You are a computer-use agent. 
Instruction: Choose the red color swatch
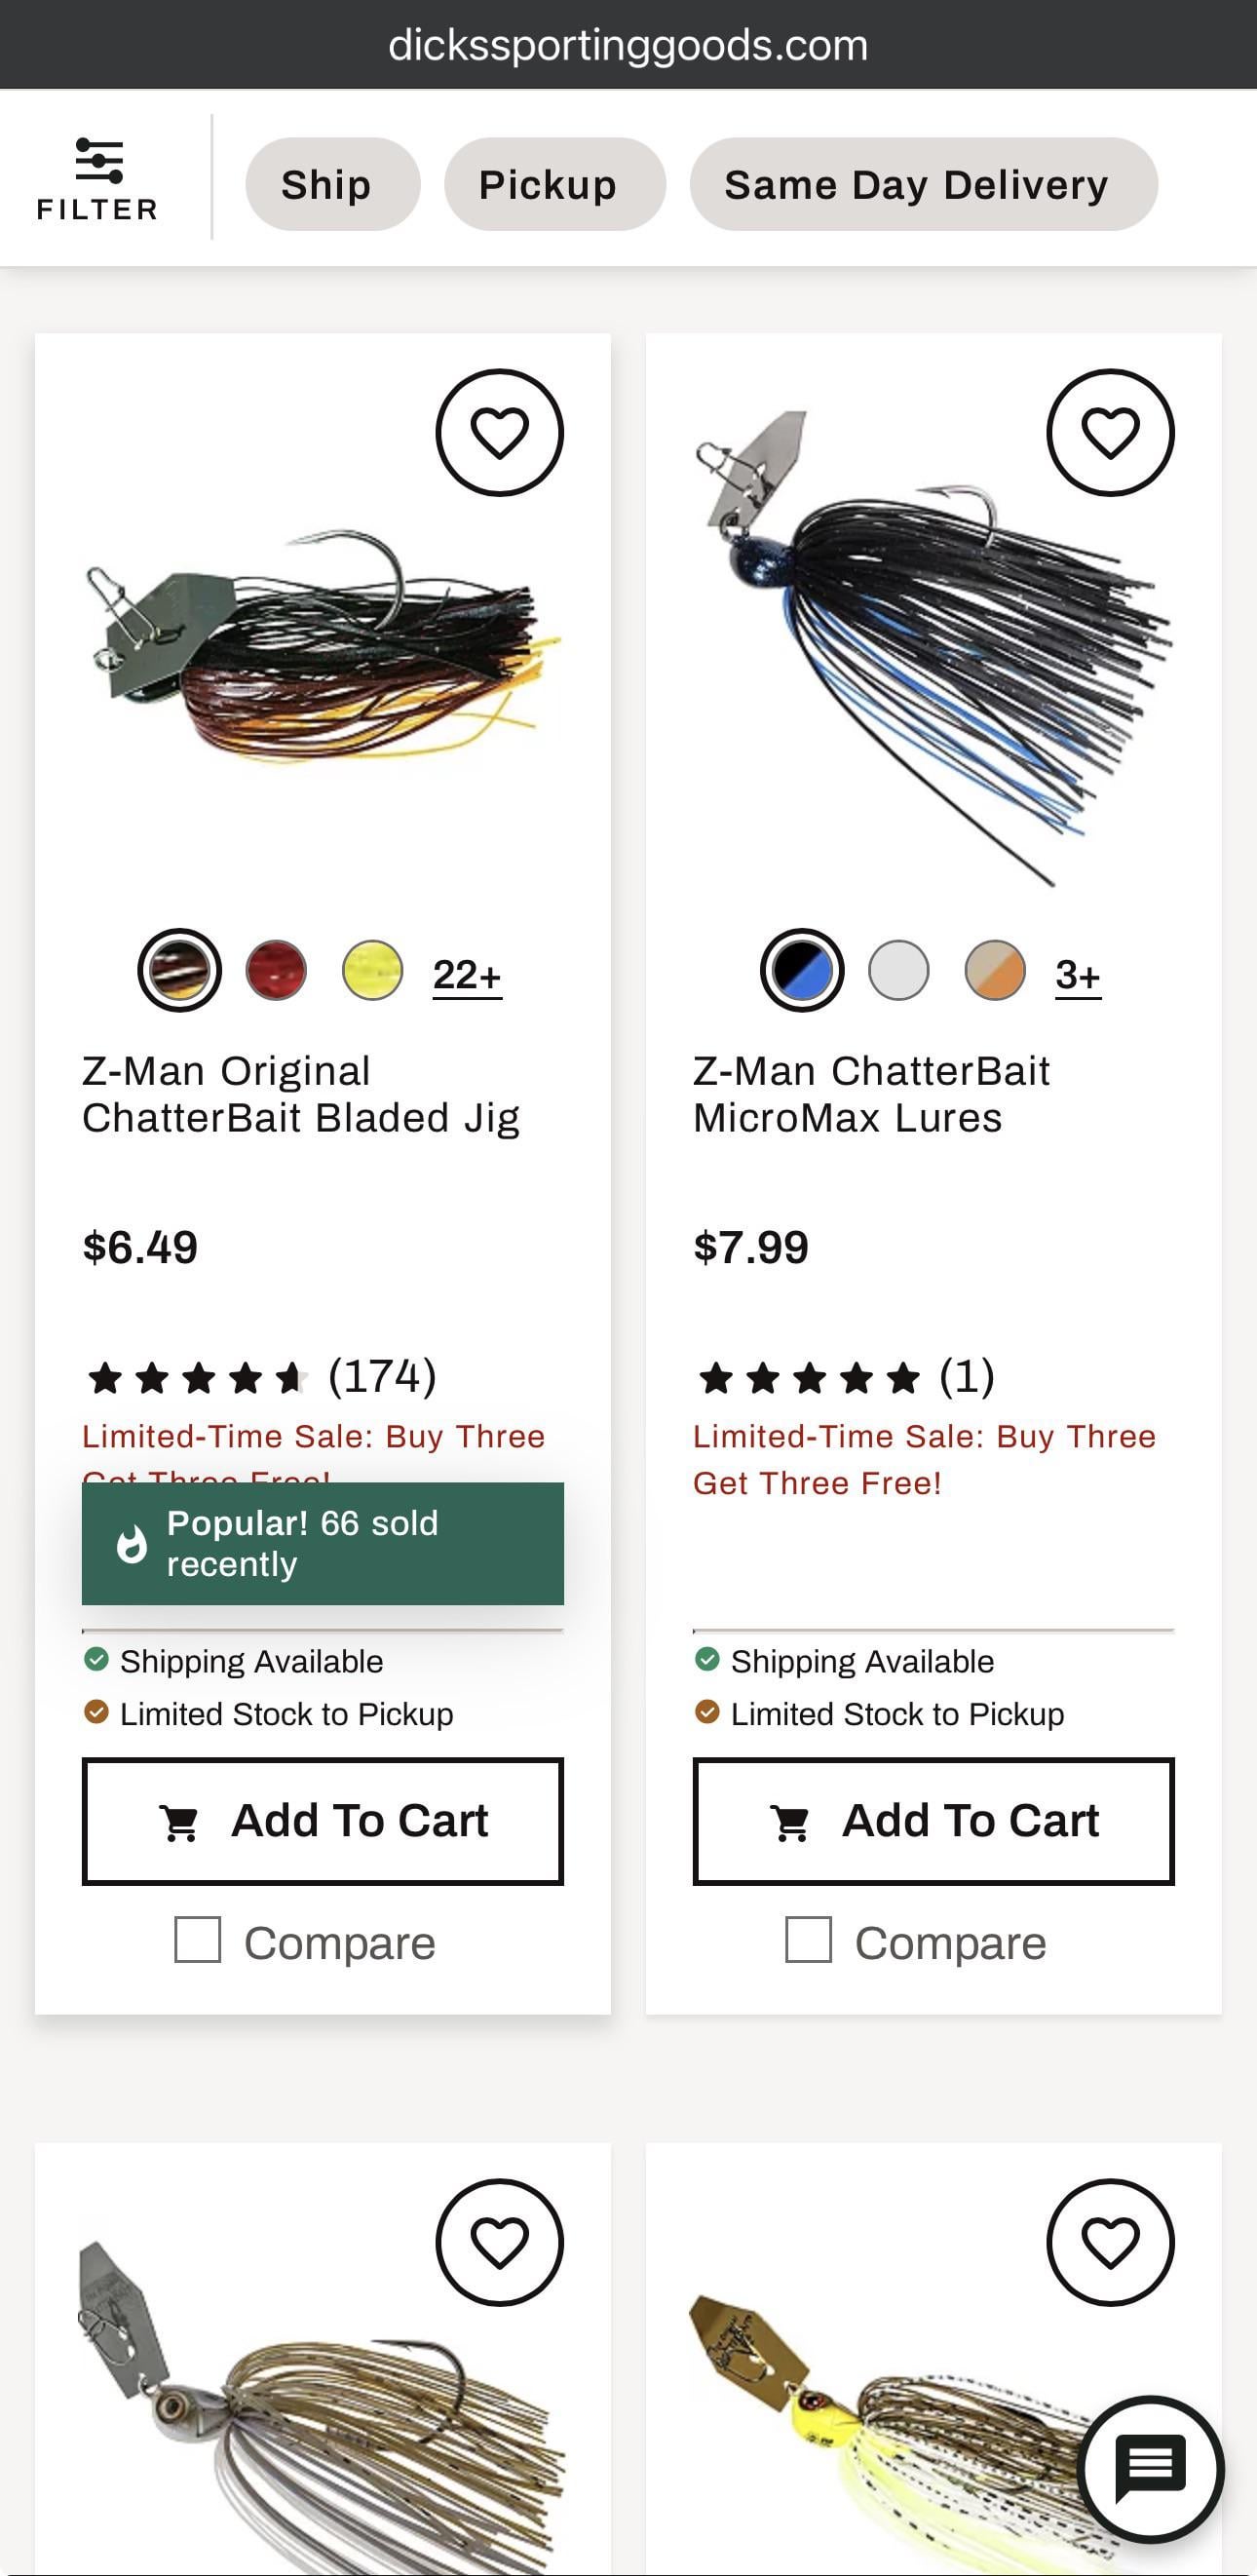(x=276, y=970)
